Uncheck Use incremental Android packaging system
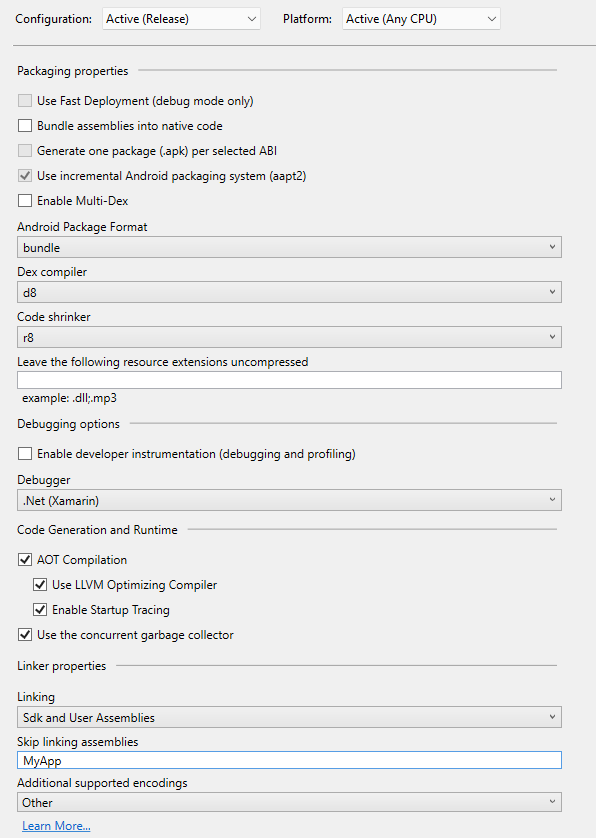596x838 pixels. (x=25, y=175)
